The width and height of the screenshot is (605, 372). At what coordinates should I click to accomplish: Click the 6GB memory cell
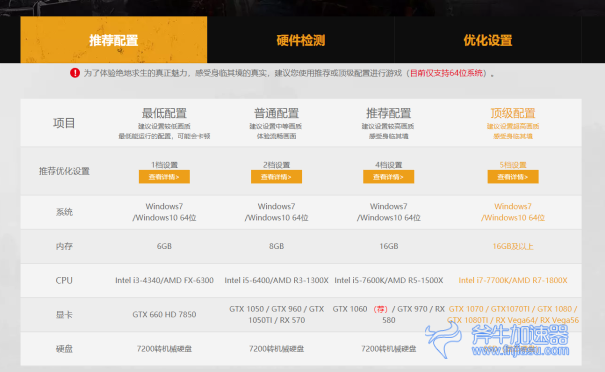(x=164, y=246)
